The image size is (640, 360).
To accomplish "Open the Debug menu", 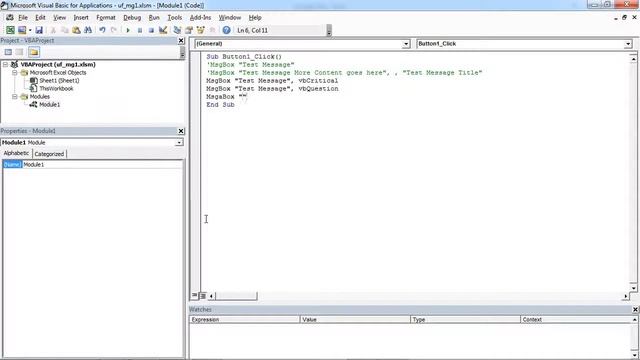I will click(132, 18).
